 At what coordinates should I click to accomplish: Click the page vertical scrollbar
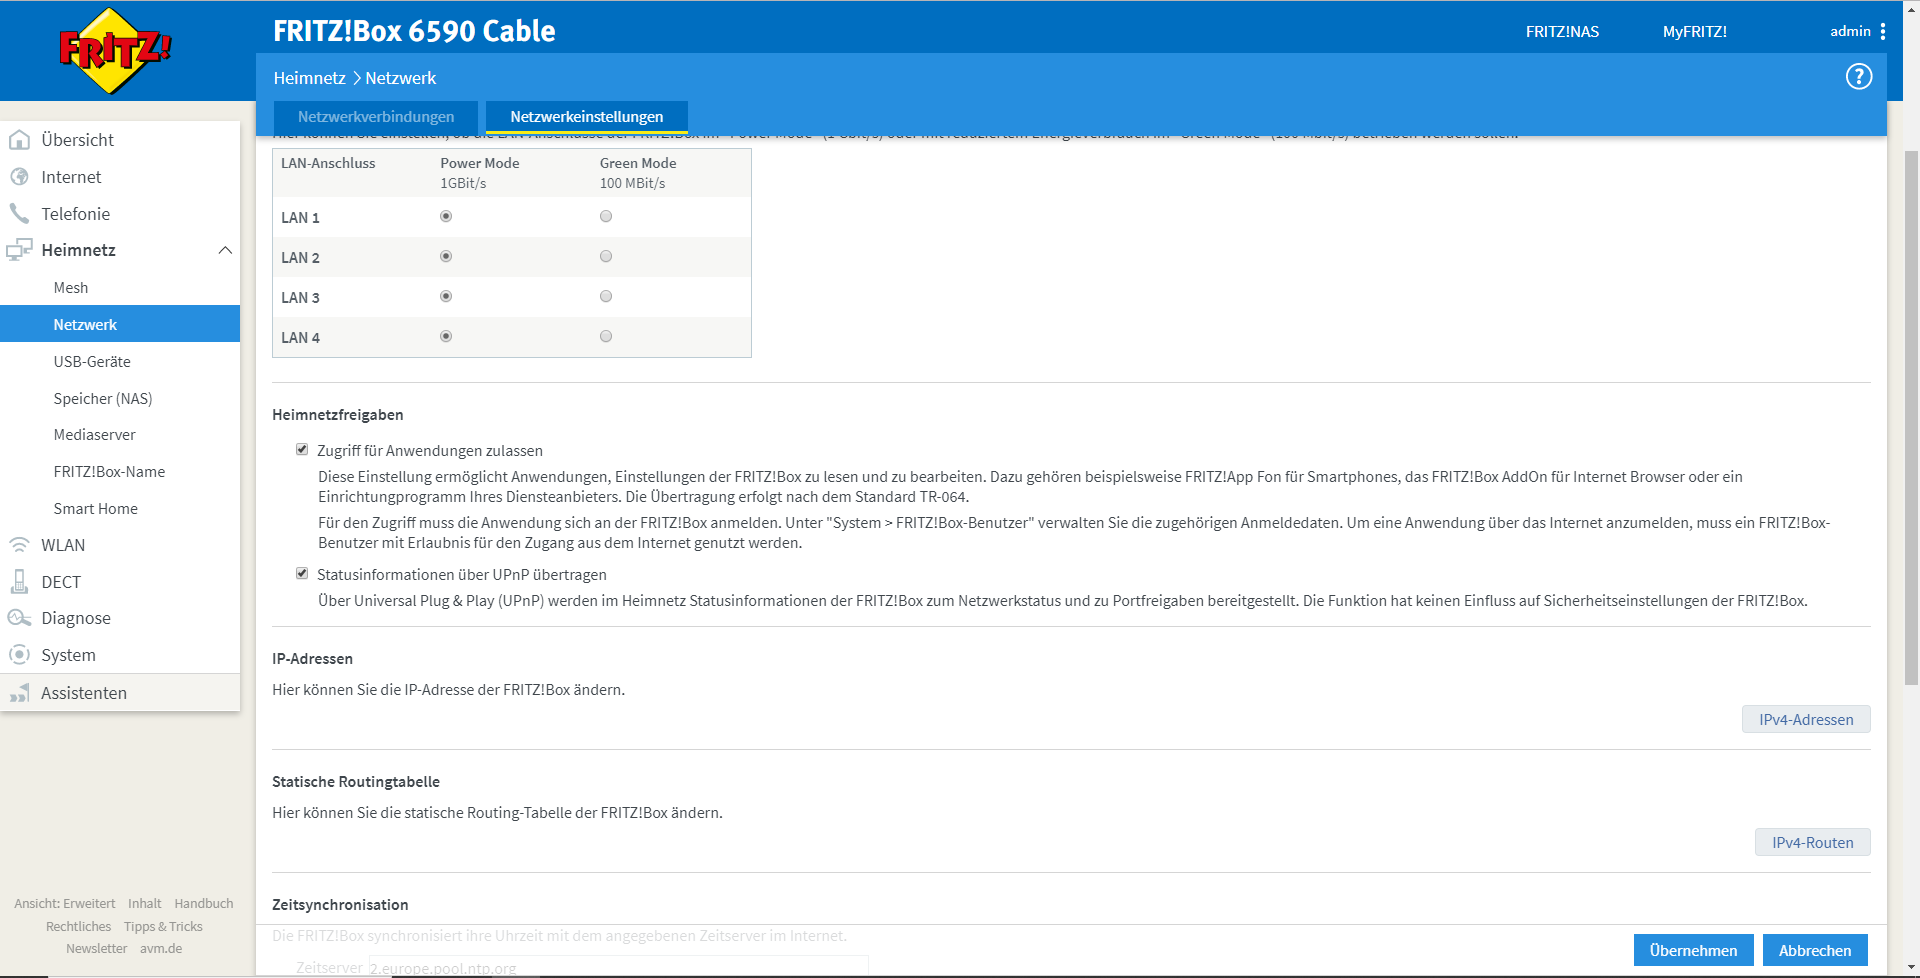(x=1911, y=418)
